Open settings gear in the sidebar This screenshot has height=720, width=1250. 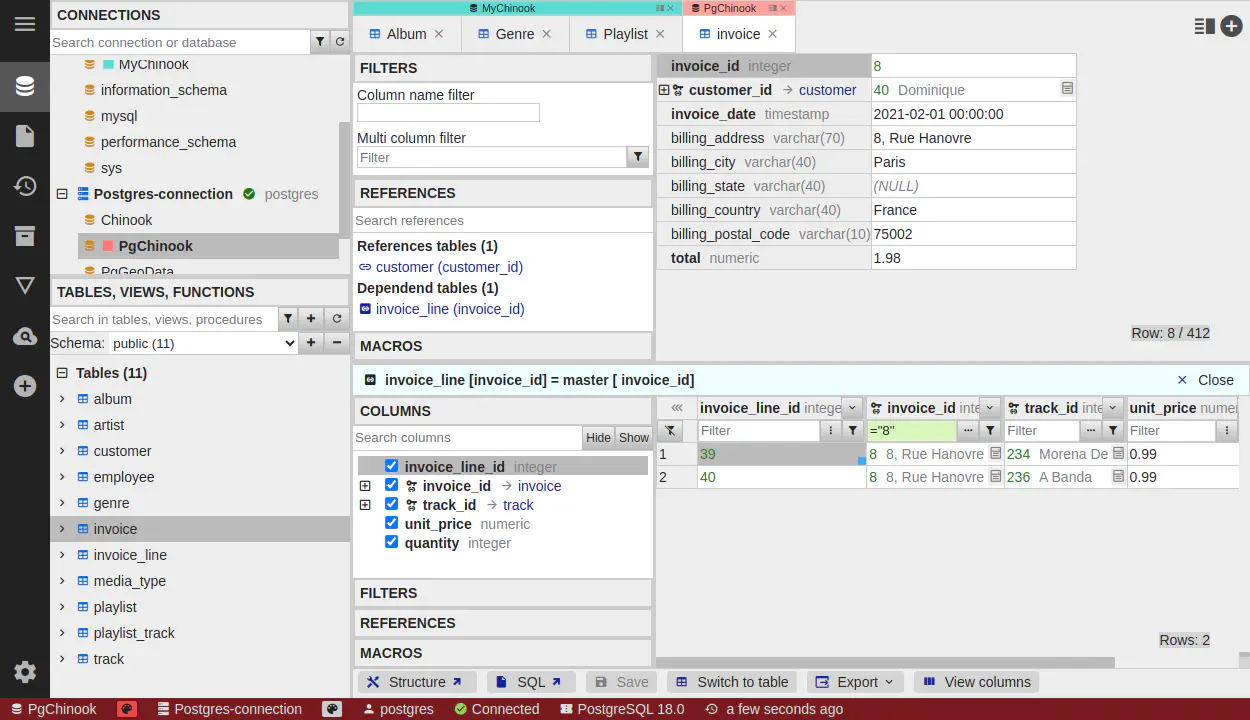click(x=25, y=672)
